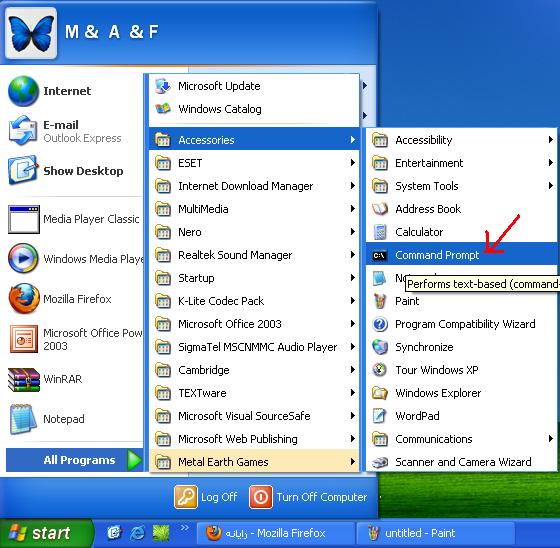Image resolution: width=560 pixels, height=548 pixels.
Task: Click the Command Prompt C:\ icon
Action: 379,255
